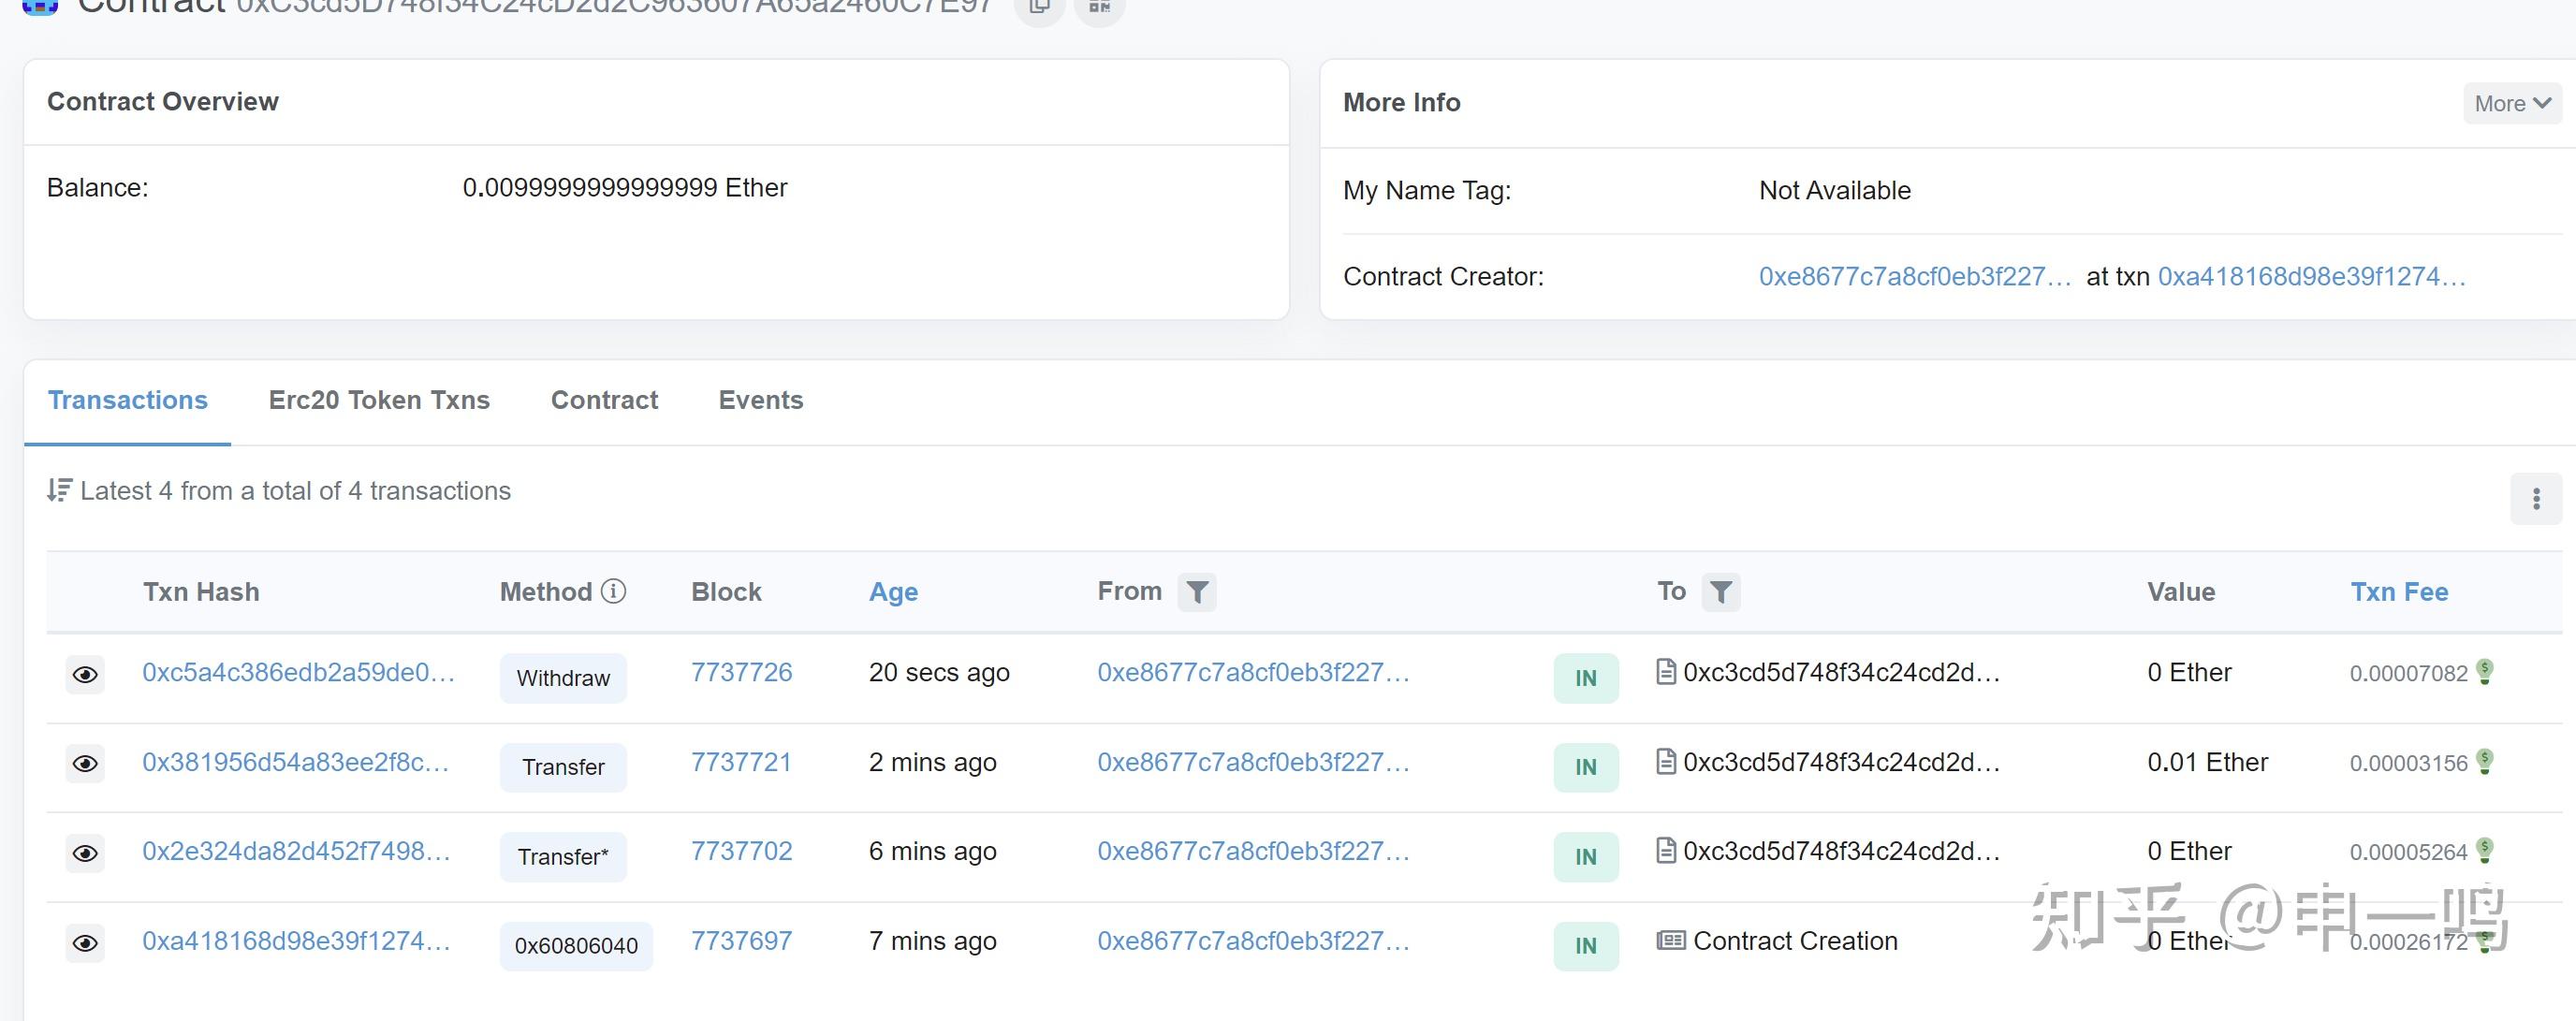The height and width of the screenshot is (1021, 2576).
Task: Toggle eye preview for 0.01 Ether transfer
Action: click(85, 764)
